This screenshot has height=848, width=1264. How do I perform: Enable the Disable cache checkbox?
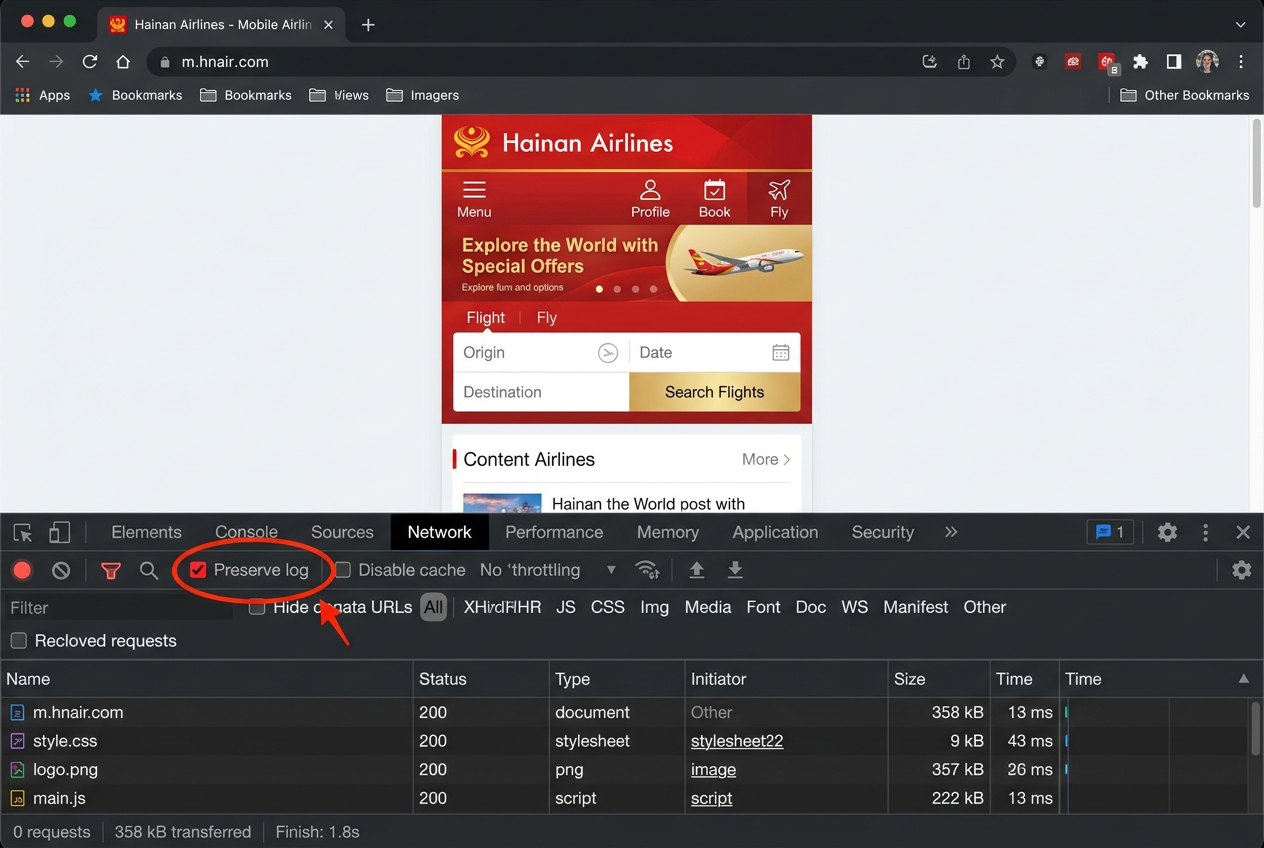(x=343, y=570)
